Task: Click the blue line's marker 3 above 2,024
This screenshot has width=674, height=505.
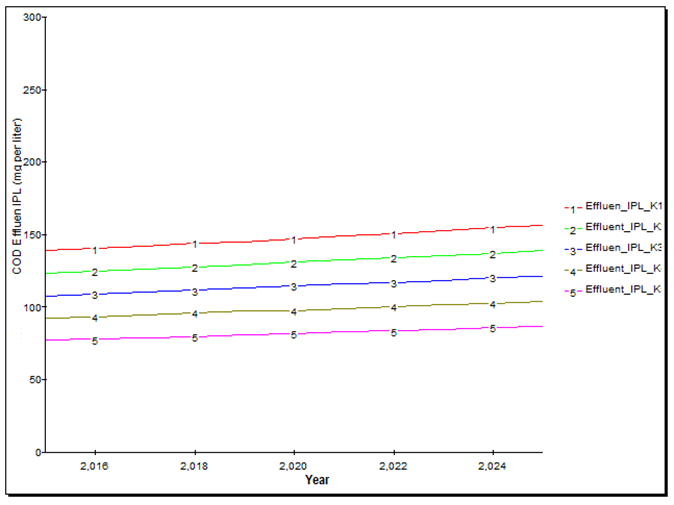Action: tap(492, 278)
